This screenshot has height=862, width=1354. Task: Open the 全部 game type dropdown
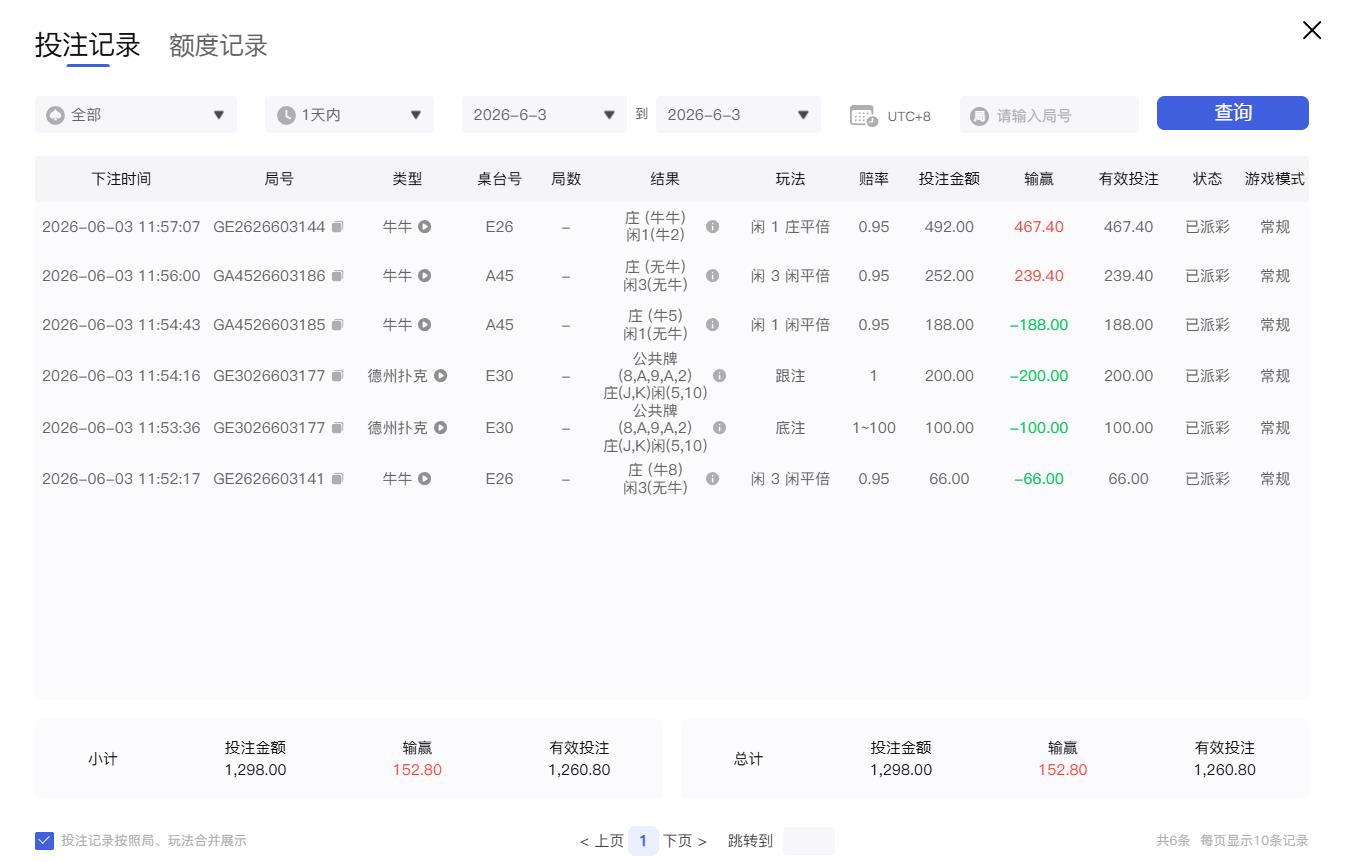click(136, 115)
